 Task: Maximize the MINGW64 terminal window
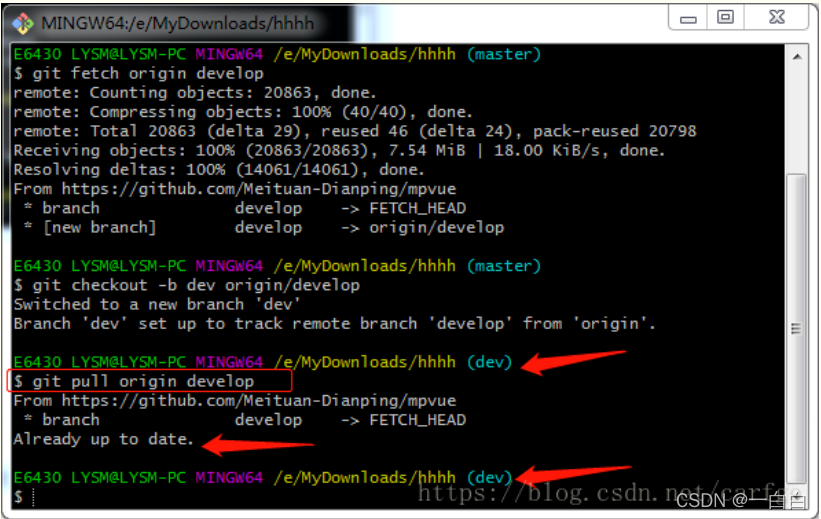click(725, 18)
